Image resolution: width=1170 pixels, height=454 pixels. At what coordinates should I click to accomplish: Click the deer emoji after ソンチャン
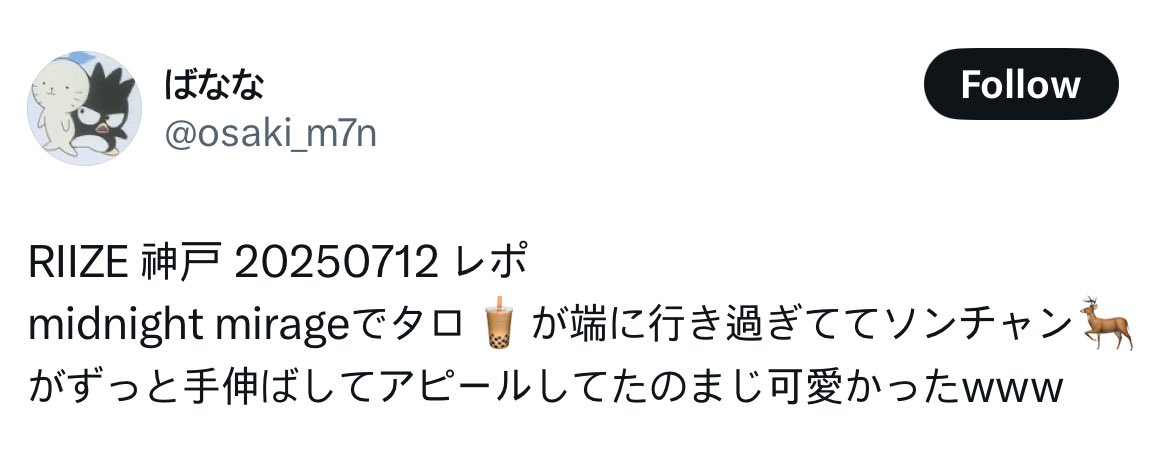click(x=1107, y=323)
